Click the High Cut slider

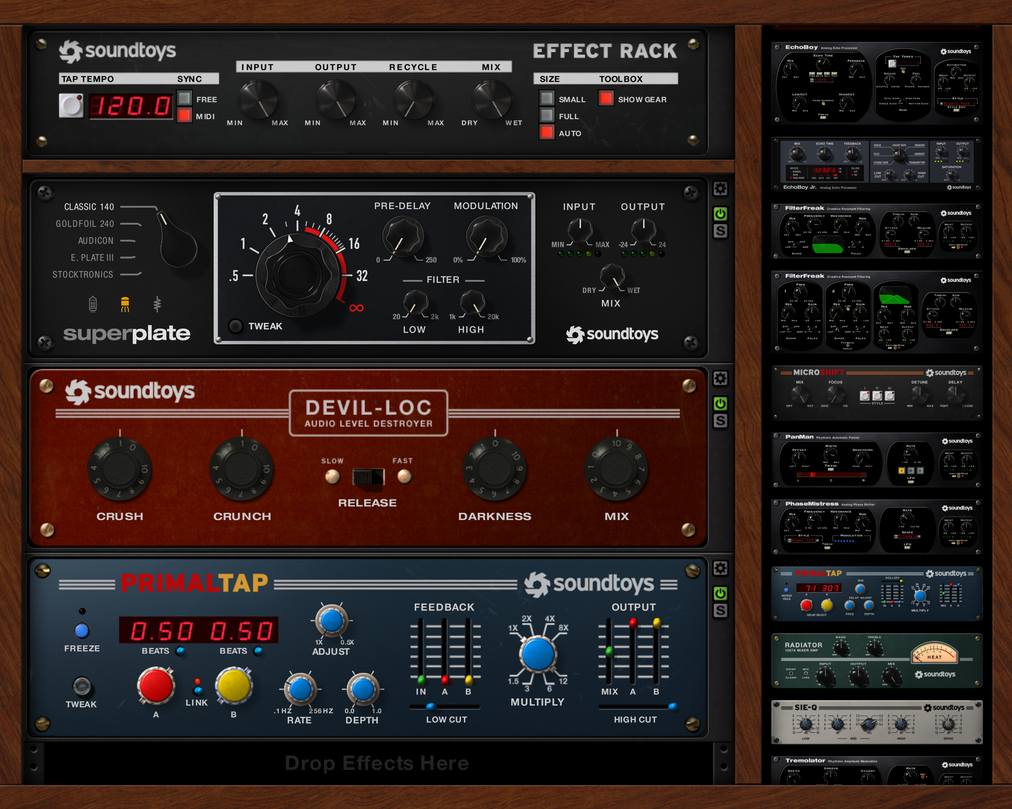636,707
